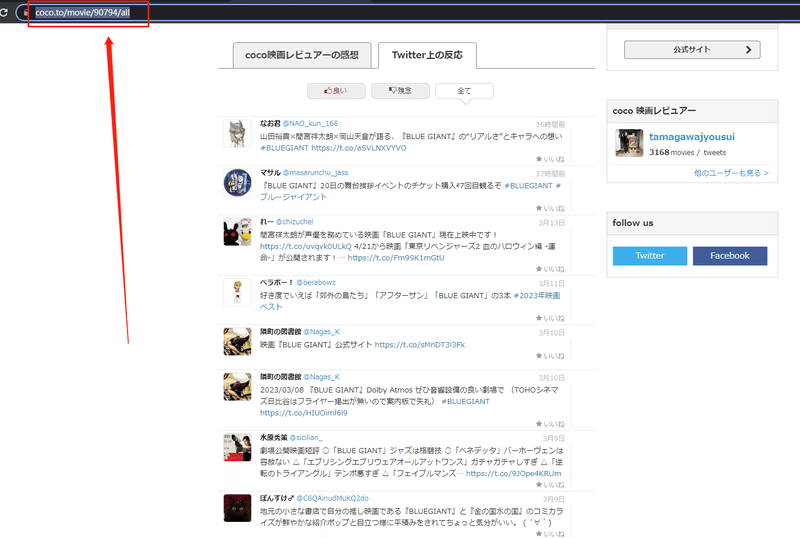Show 全て tweets filter
800x539 pixels.
pyautogui.click(x=464, y=91)
